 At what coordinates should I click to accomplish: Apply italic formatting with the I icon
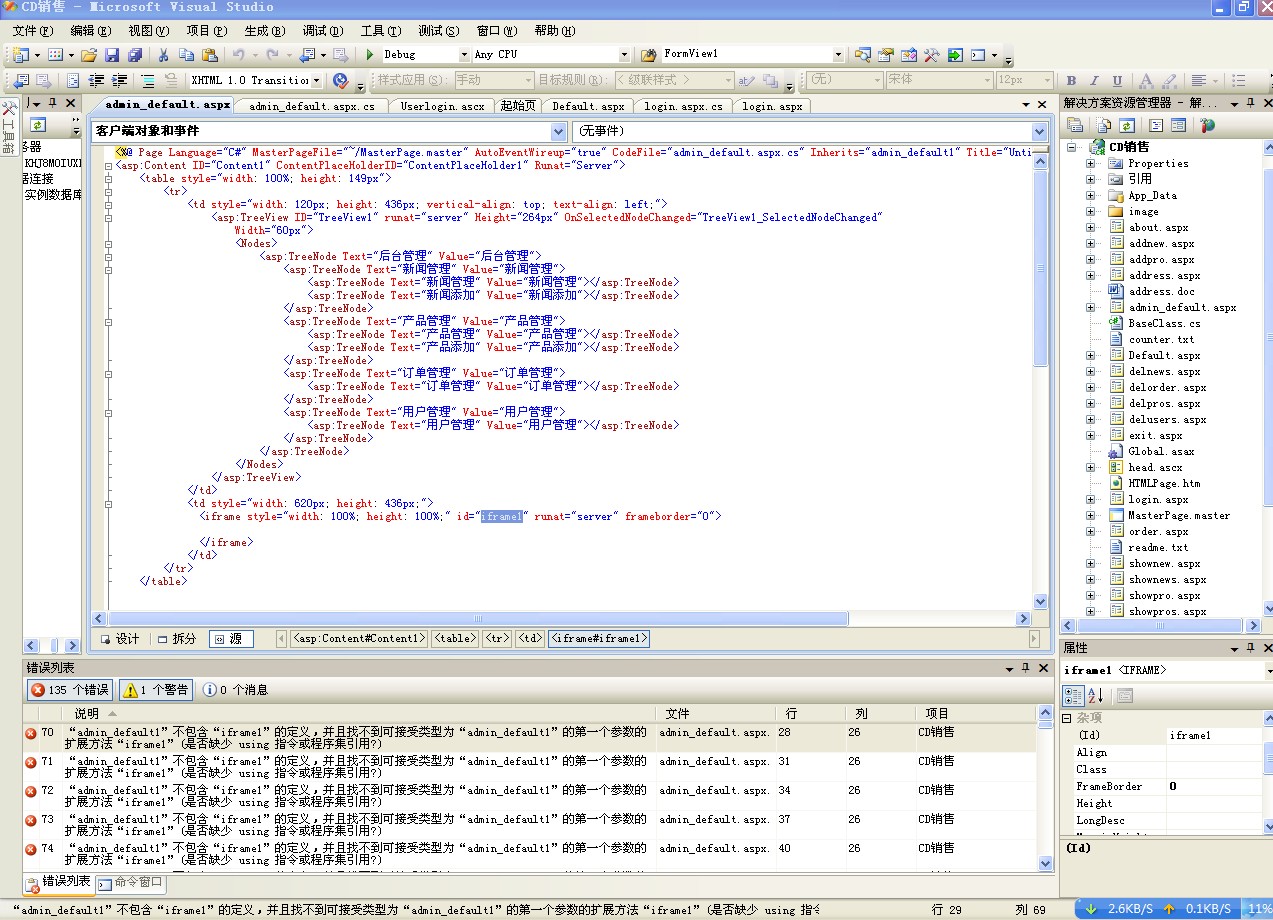1094,79
